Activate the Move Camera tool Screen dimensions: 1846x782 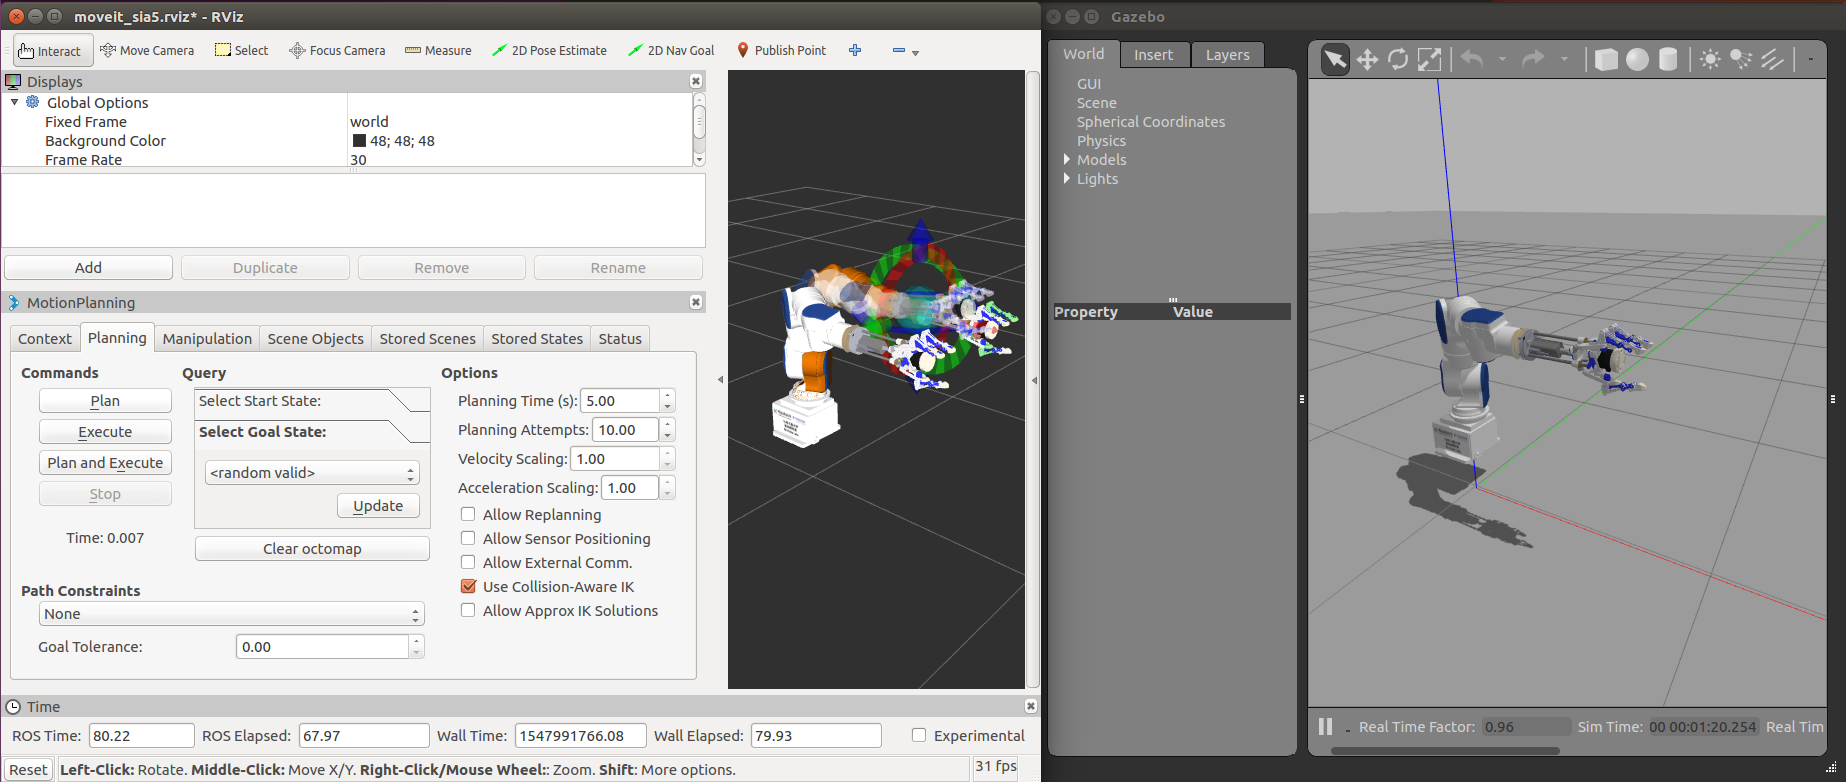pos(147,51)
